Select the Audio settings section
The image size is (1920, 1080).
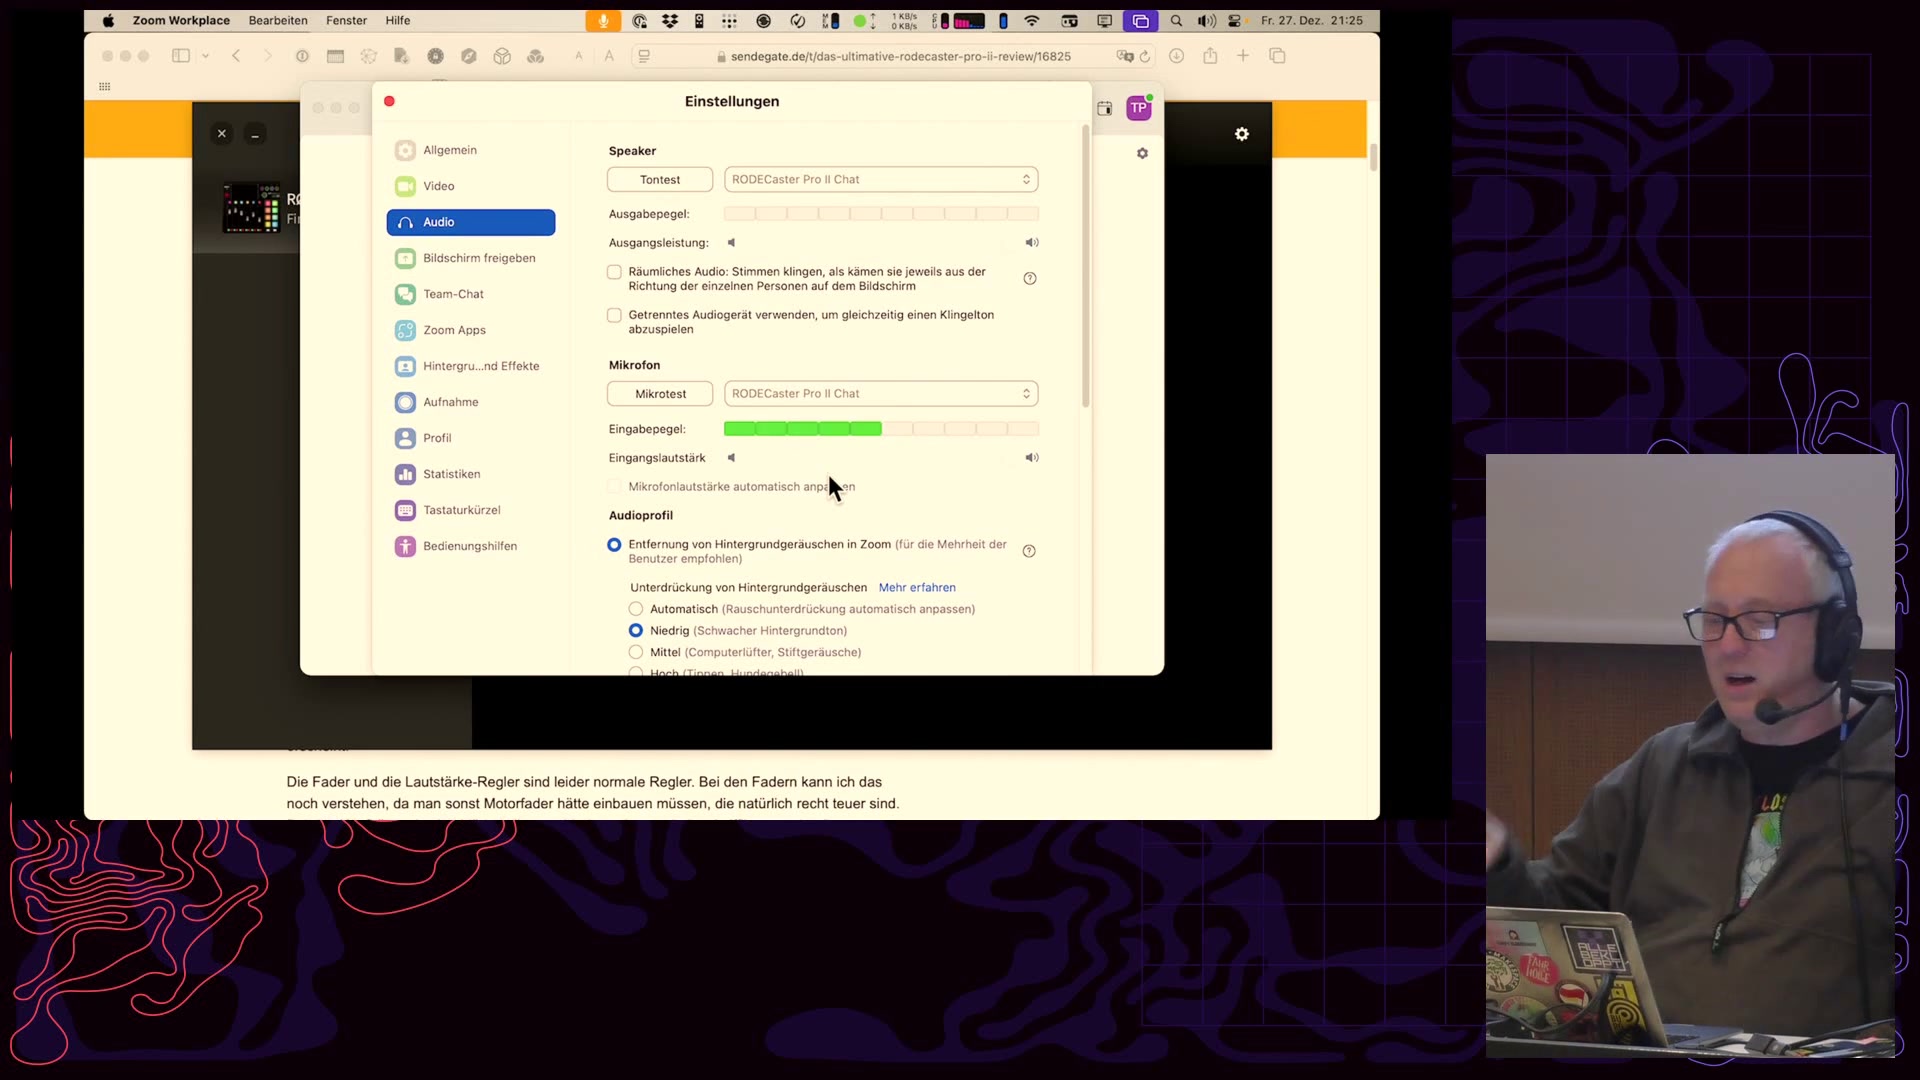[471, 222]
